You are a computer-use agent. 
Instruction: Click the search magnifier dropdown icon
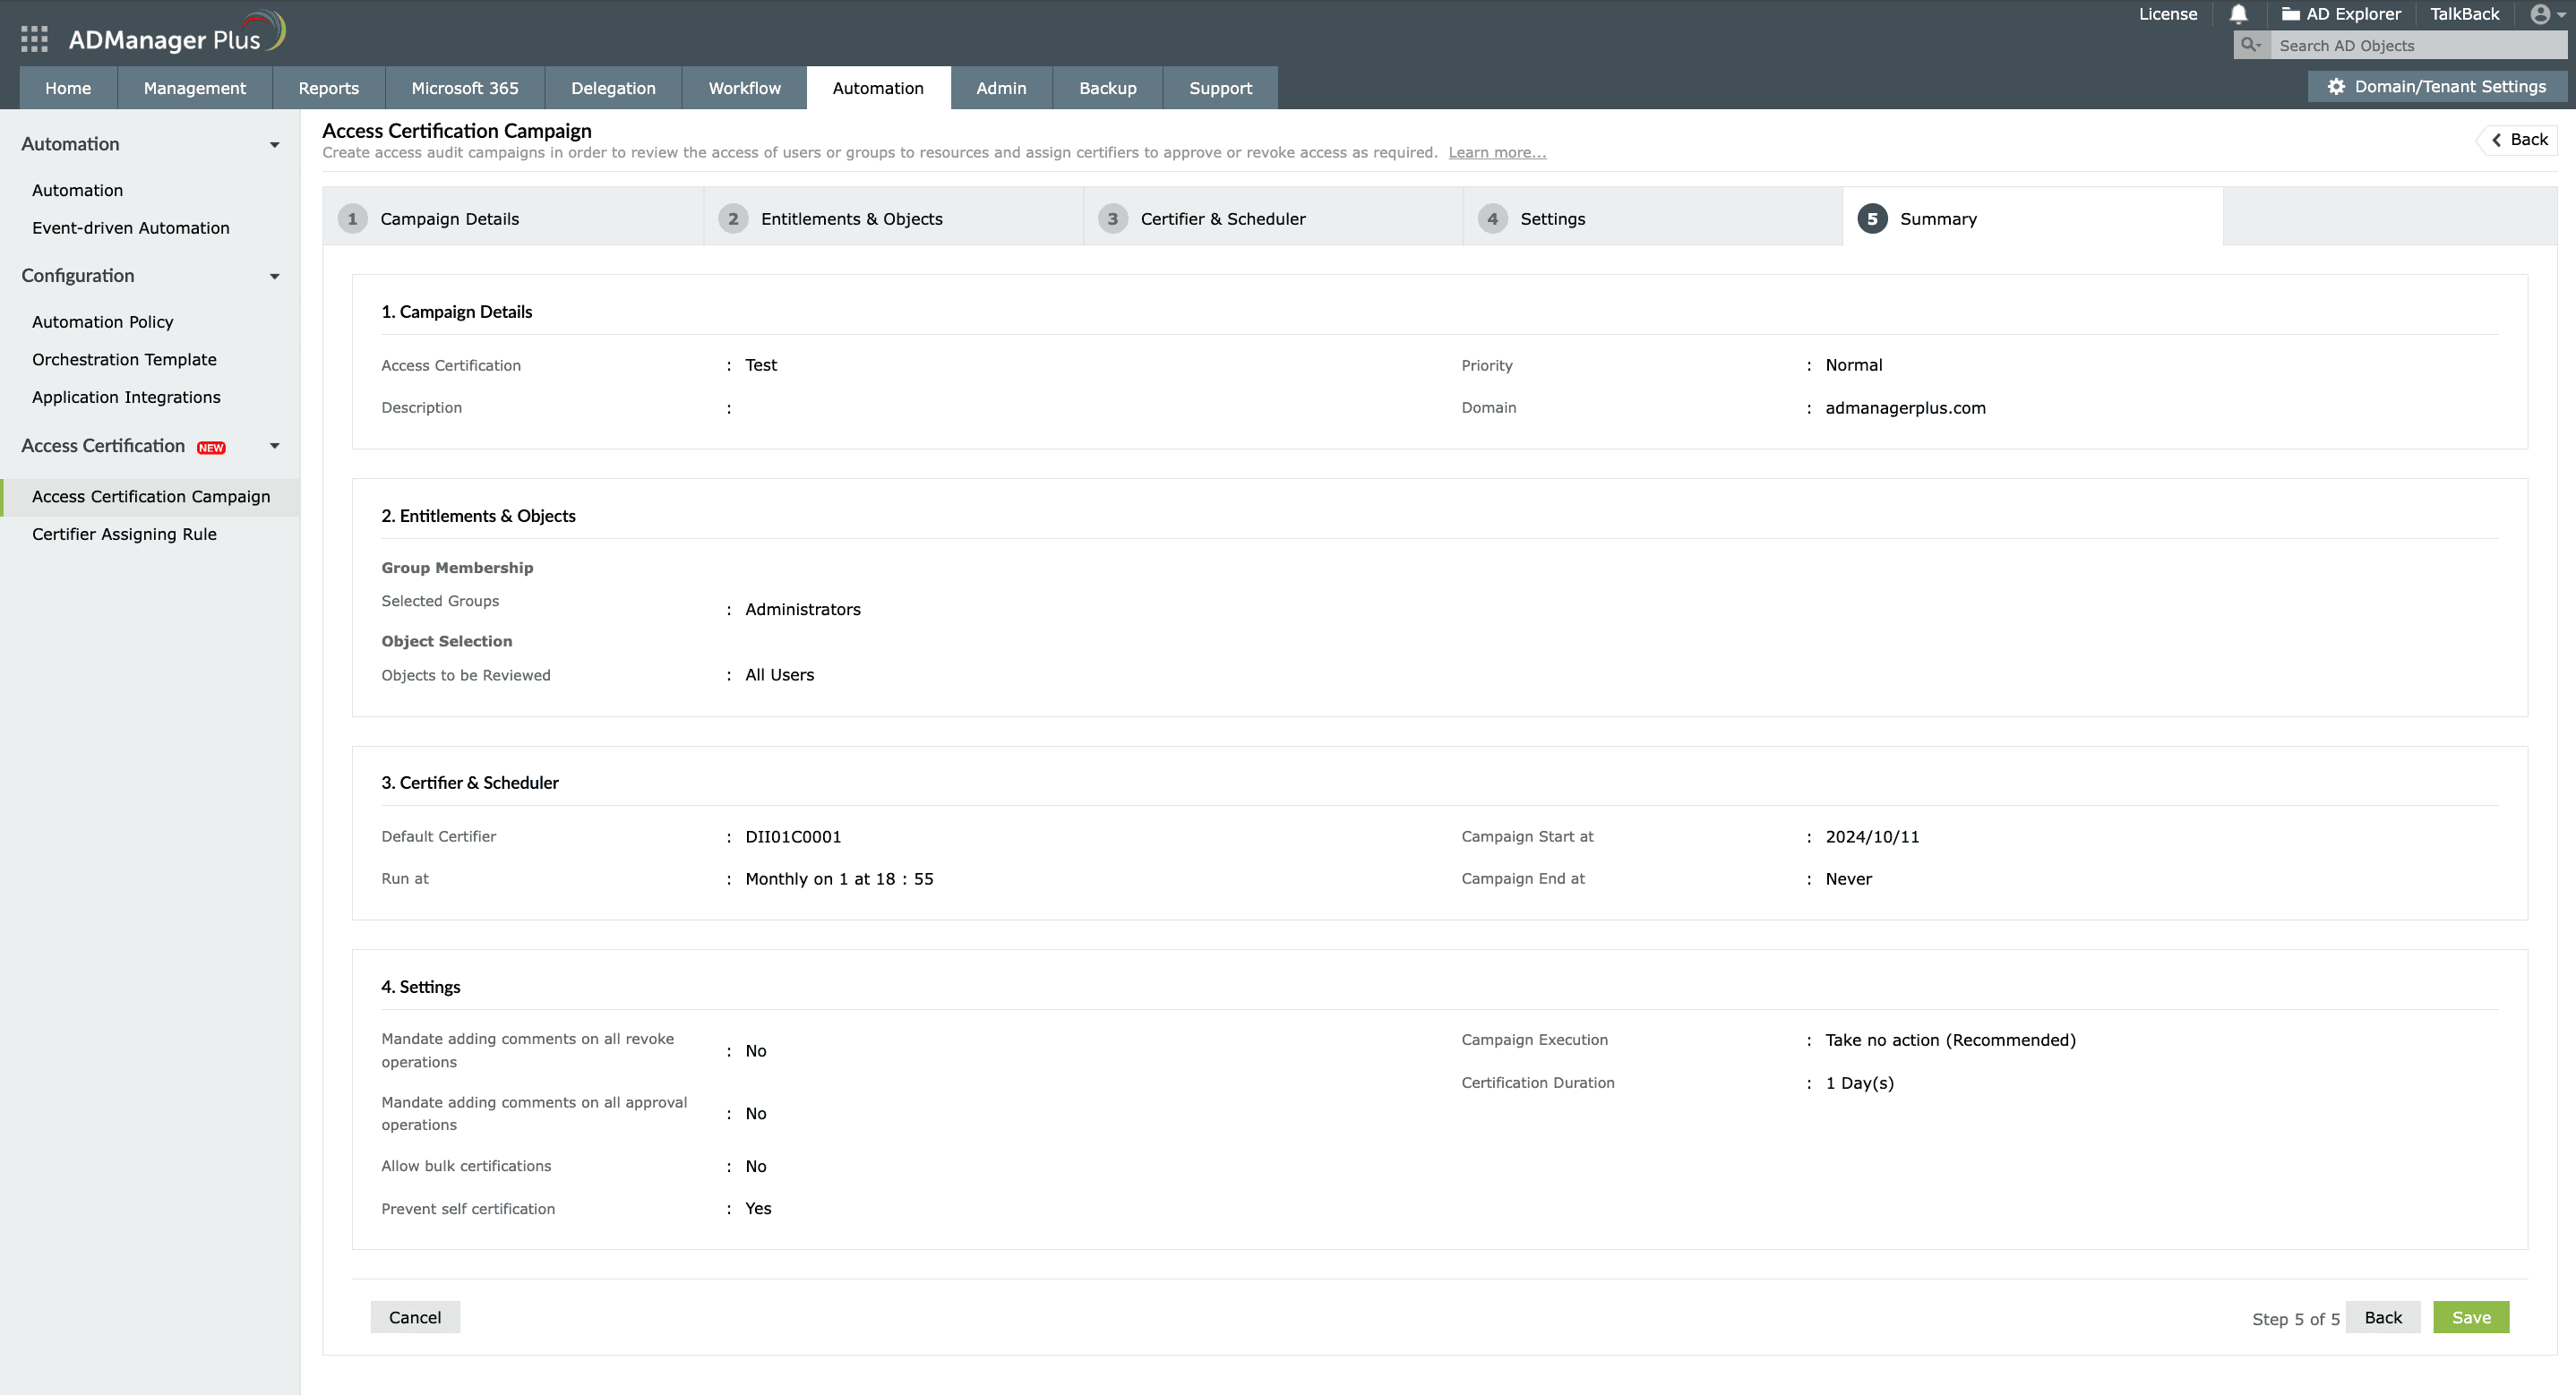(x=2251, y=45)
